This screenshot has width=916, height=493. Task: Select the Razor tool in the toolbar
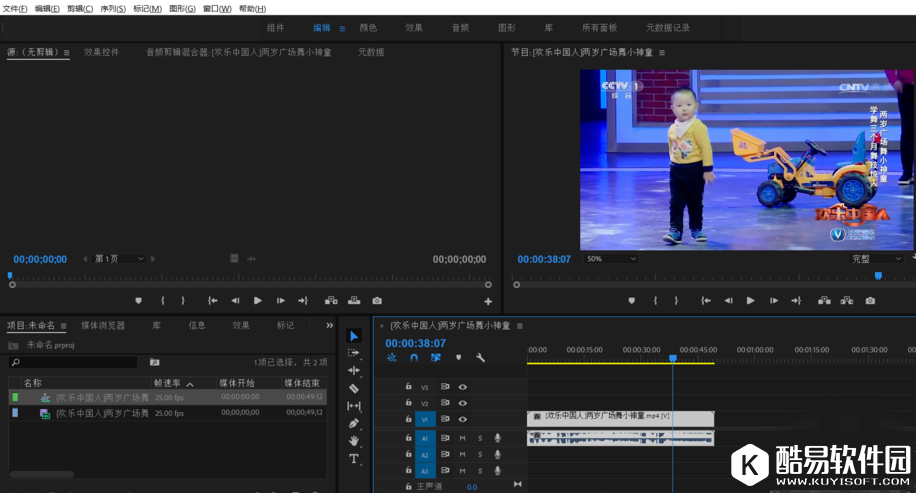[x=354, y=388]
